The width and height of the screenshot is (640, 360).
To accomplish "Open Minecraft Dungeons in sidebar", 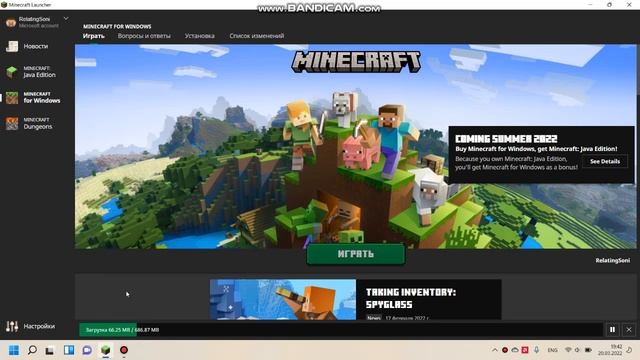I will click(29, 123).
